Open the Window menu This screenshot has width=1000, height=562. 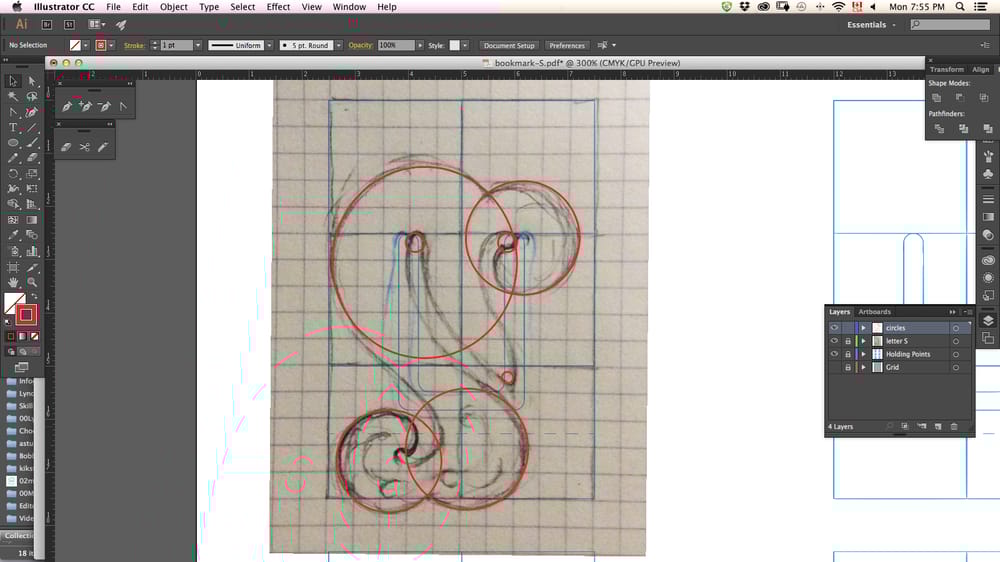click(349, 7)
